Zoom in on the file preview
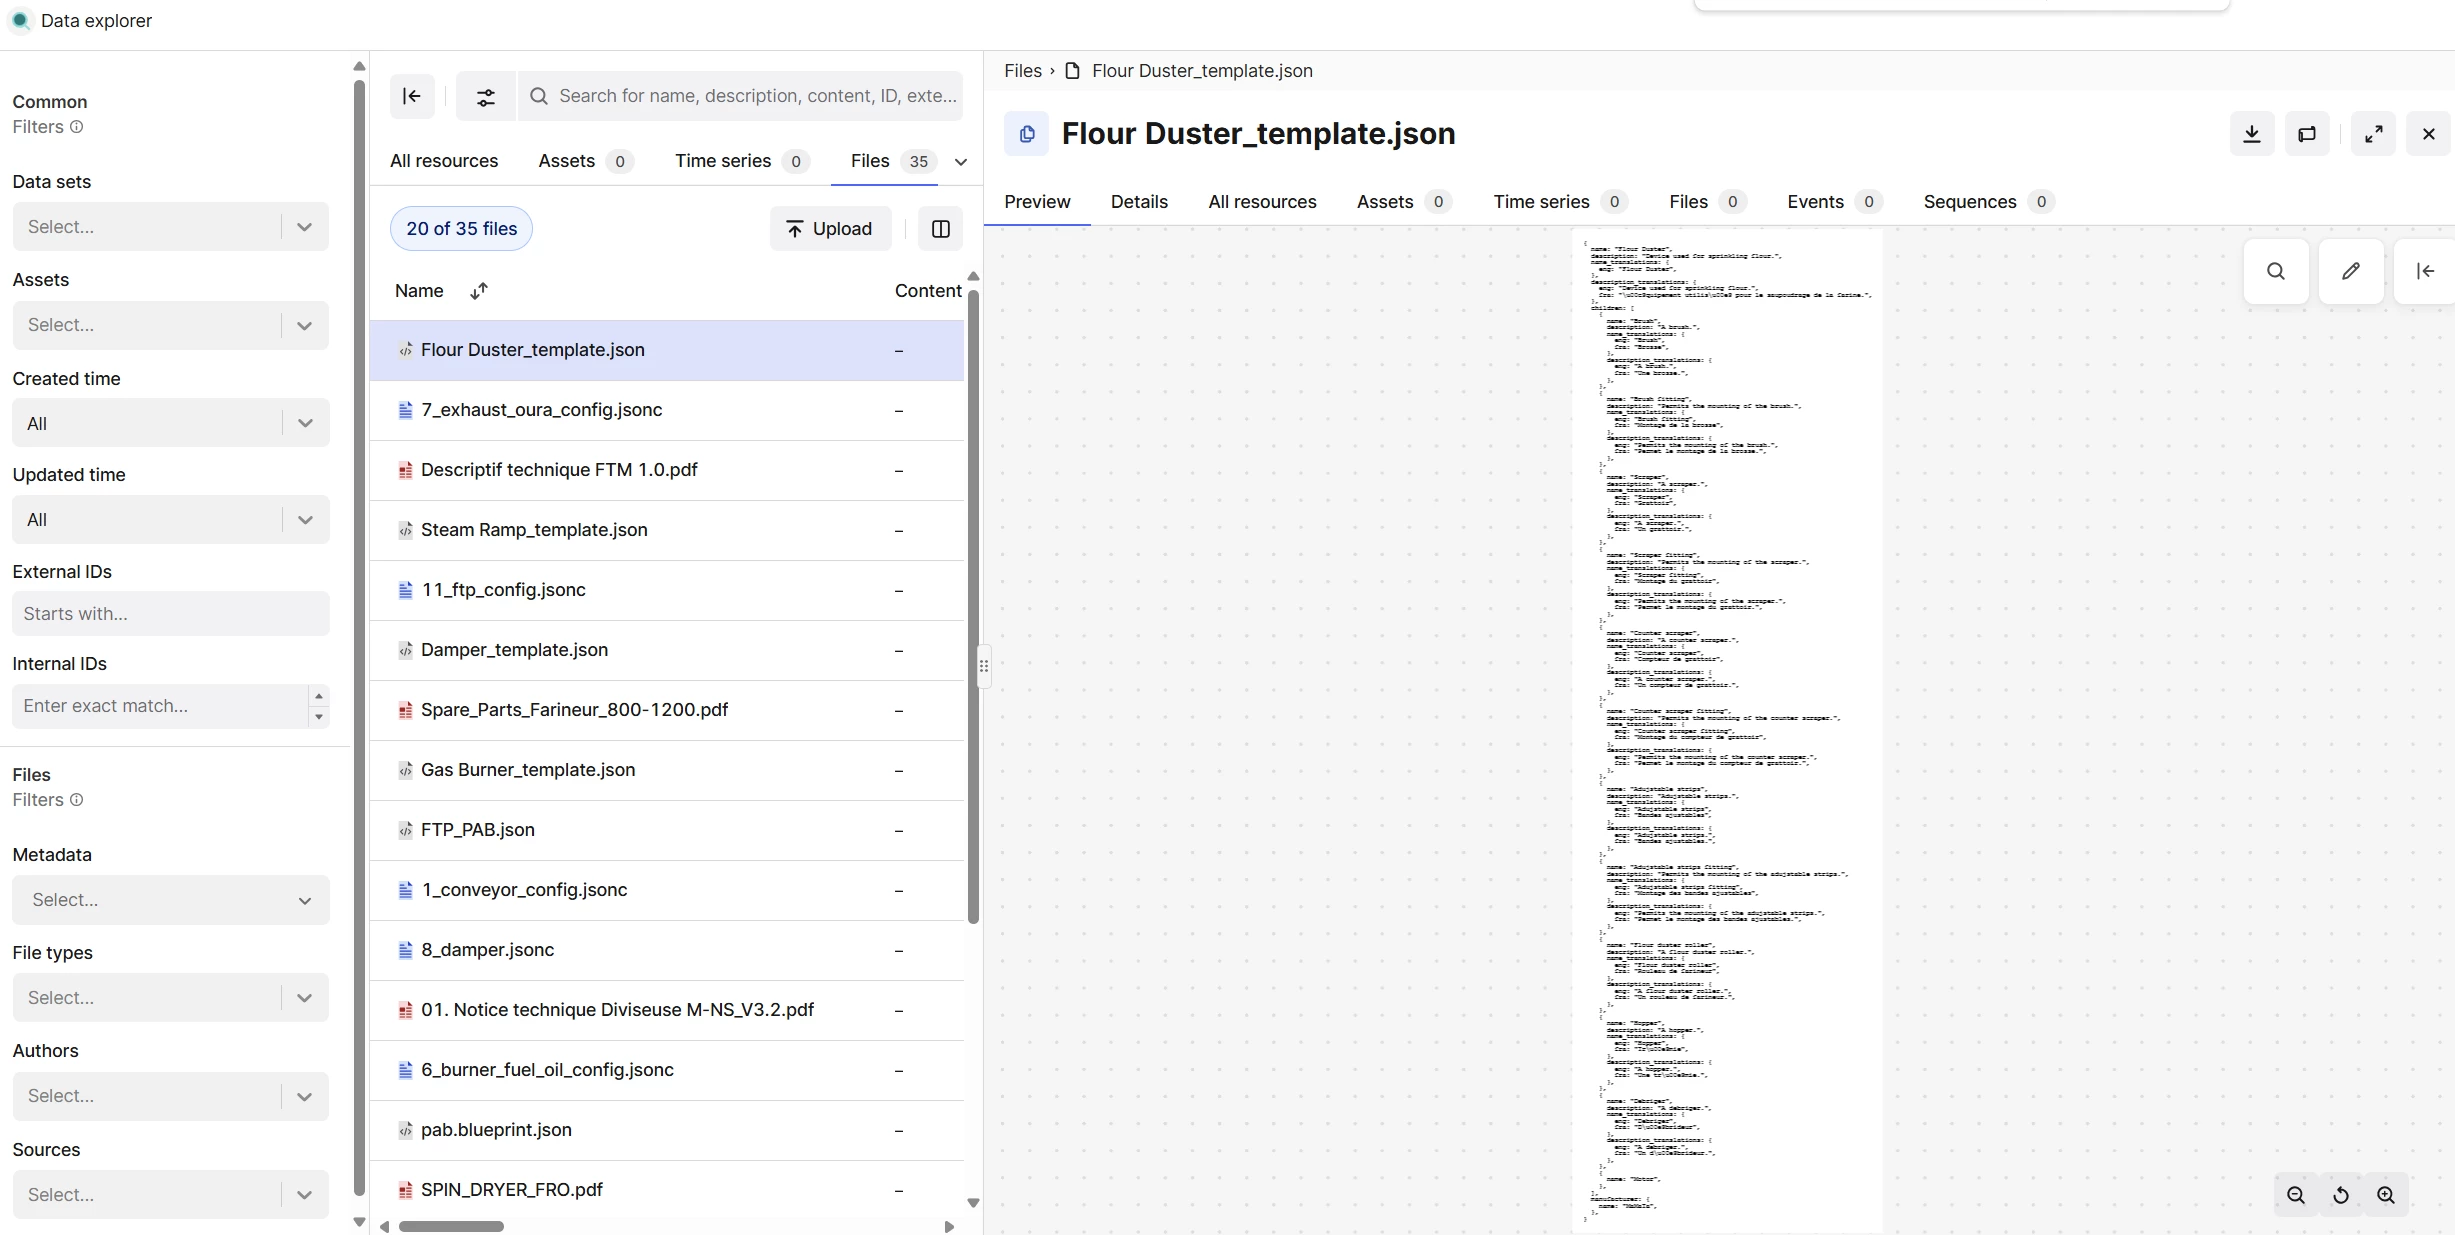Viewport: 2455px width, 1235px height. click(x=2385, y=1195)
